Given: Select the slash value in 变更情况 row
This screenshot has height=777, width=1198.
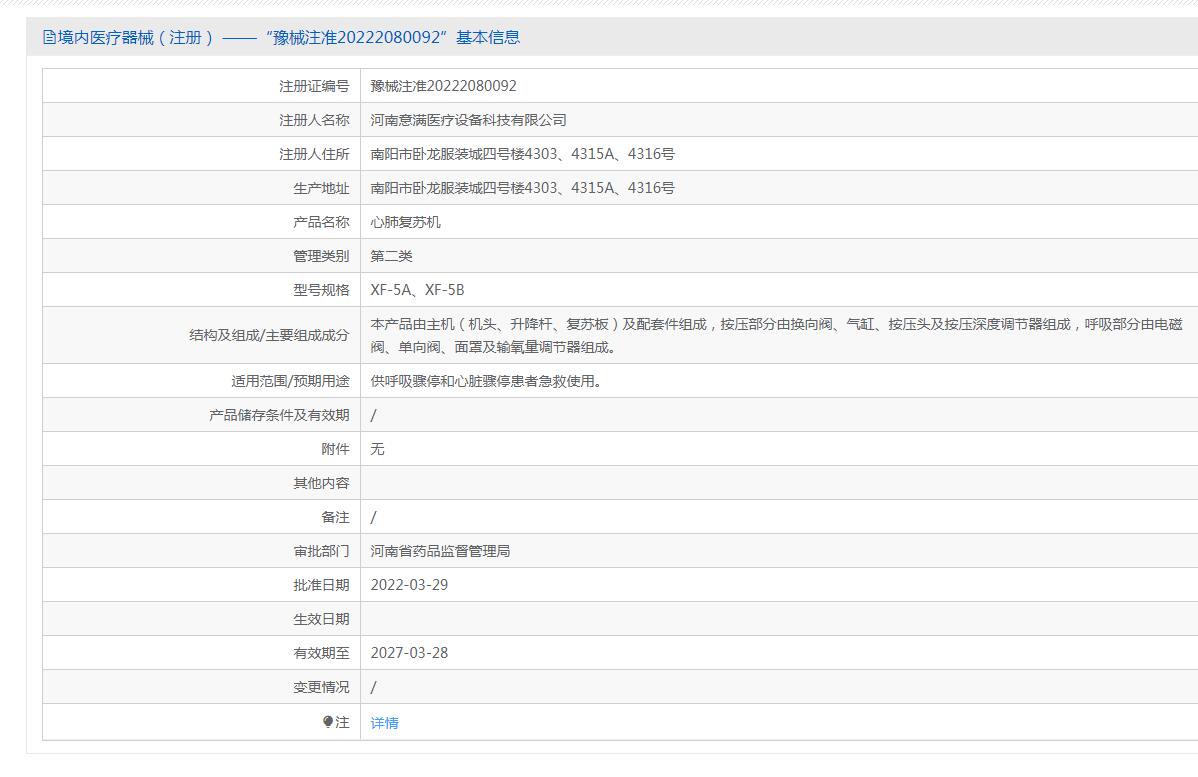Looking at the screenshot, I should [x=374, y=687].
